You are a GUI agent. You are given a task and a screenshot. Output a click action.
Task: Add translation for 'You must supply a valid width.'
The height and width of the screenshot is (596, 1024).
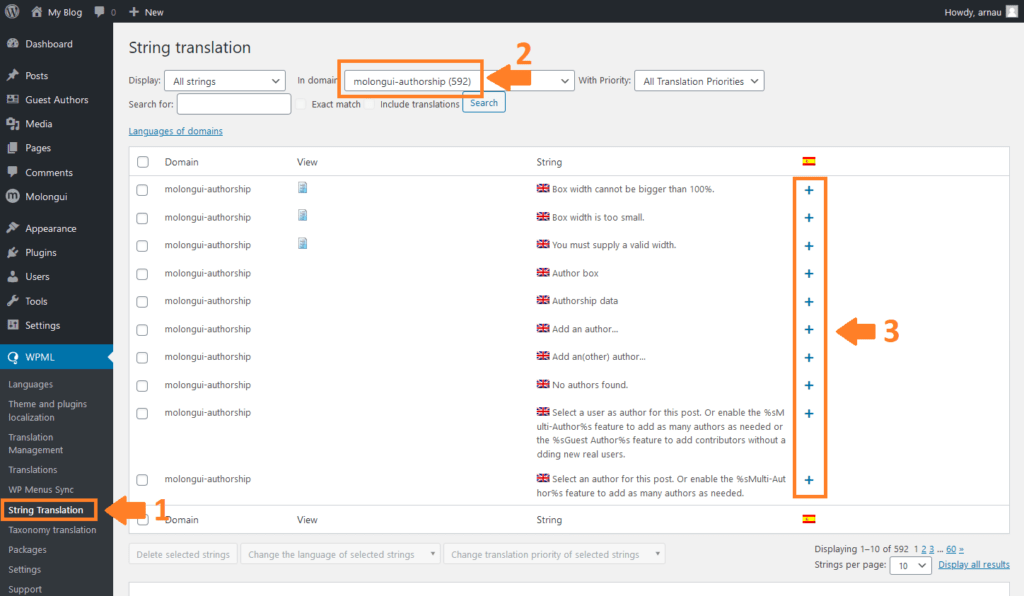tap(808, 246)
